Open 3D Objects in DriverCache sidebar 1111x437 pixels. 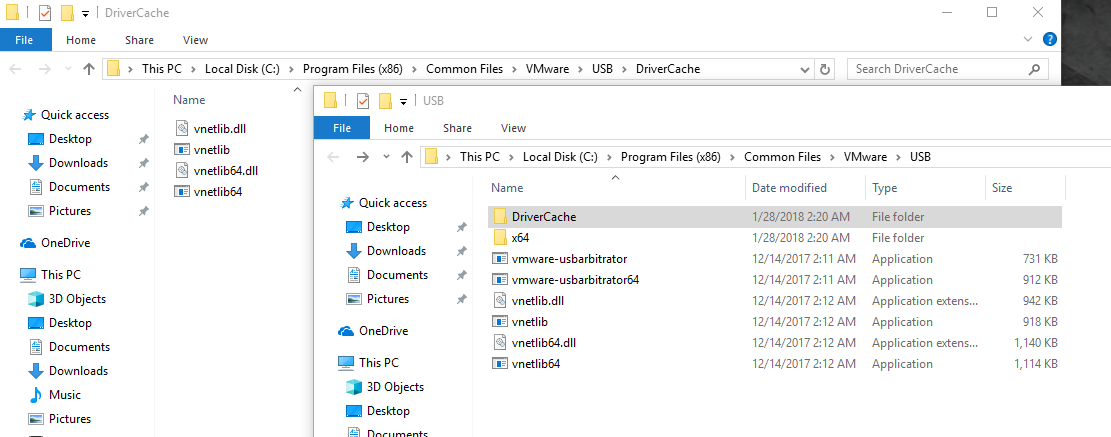77,299
